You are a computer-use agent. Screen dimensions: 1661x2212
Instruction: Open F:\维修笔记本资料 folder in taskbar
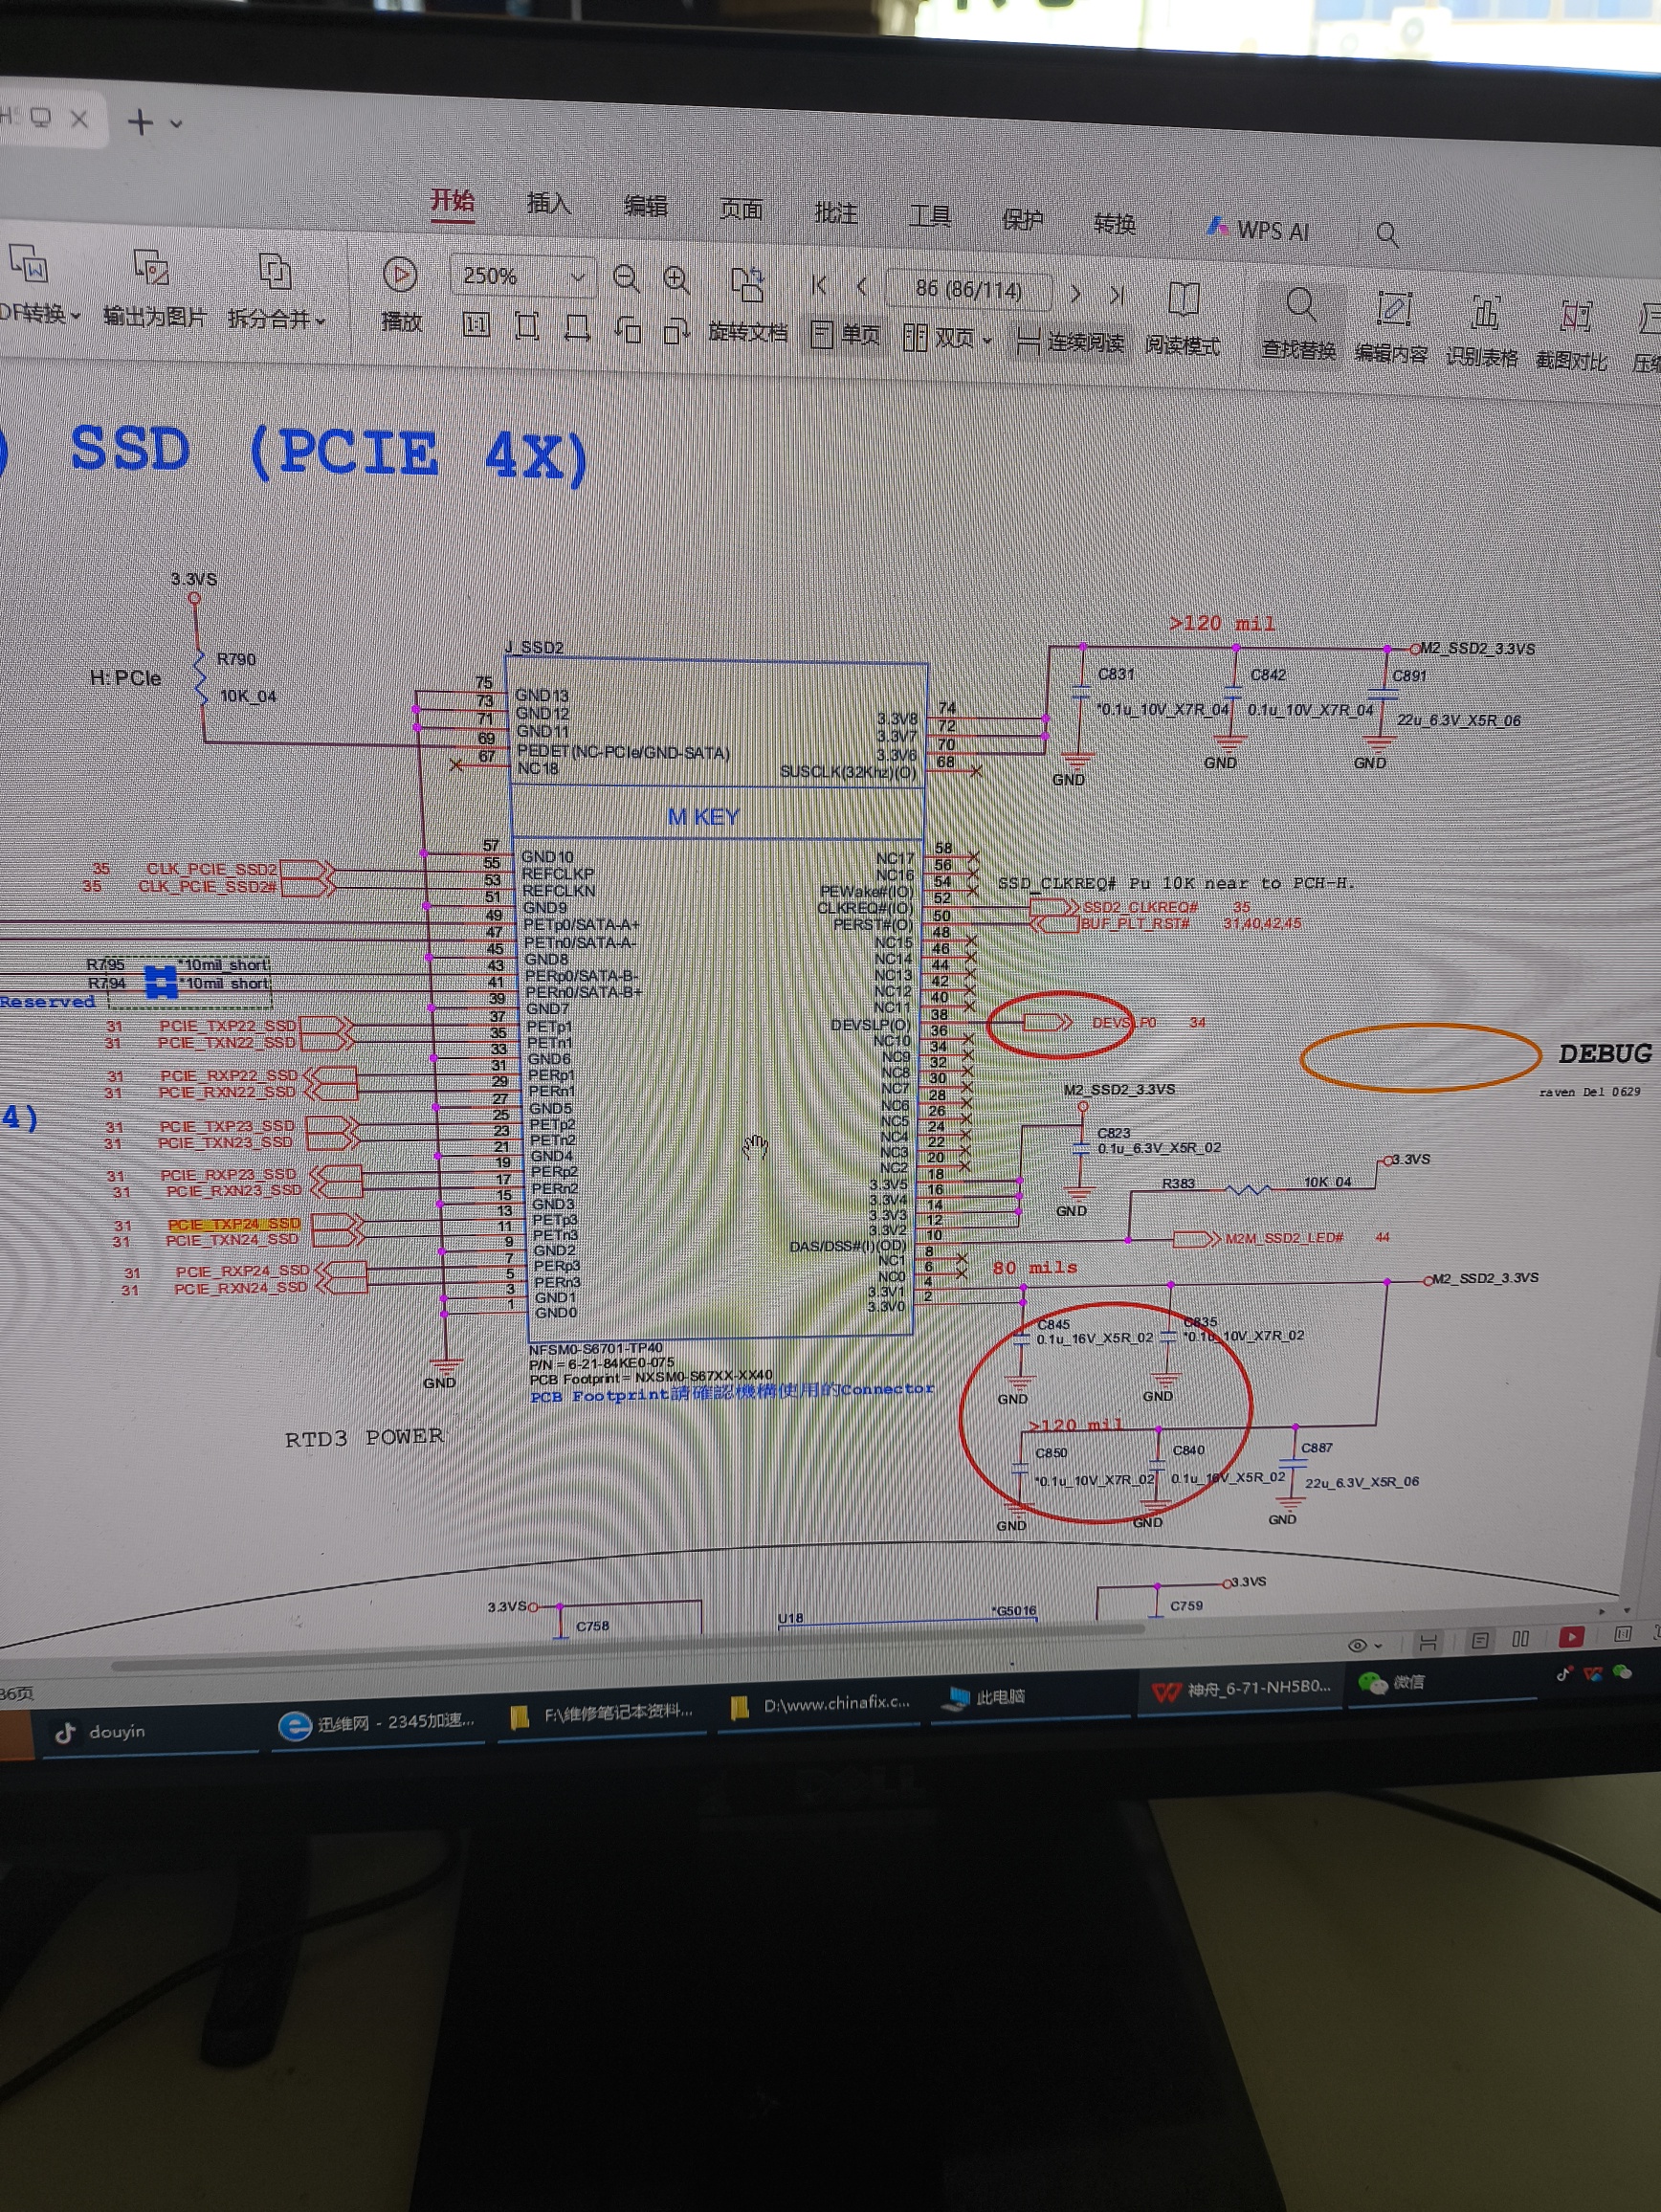[602, 1714]
